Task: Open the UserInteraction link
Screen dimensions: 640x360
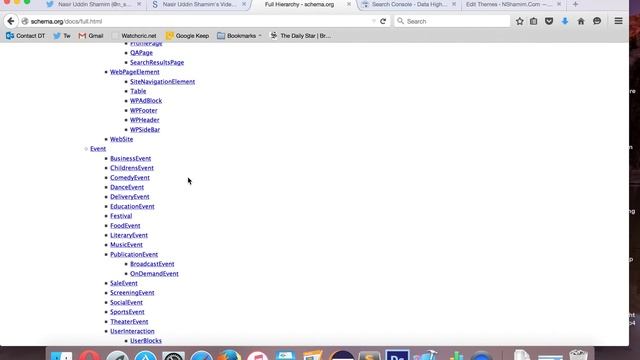Action: click(x=132, y=331)
